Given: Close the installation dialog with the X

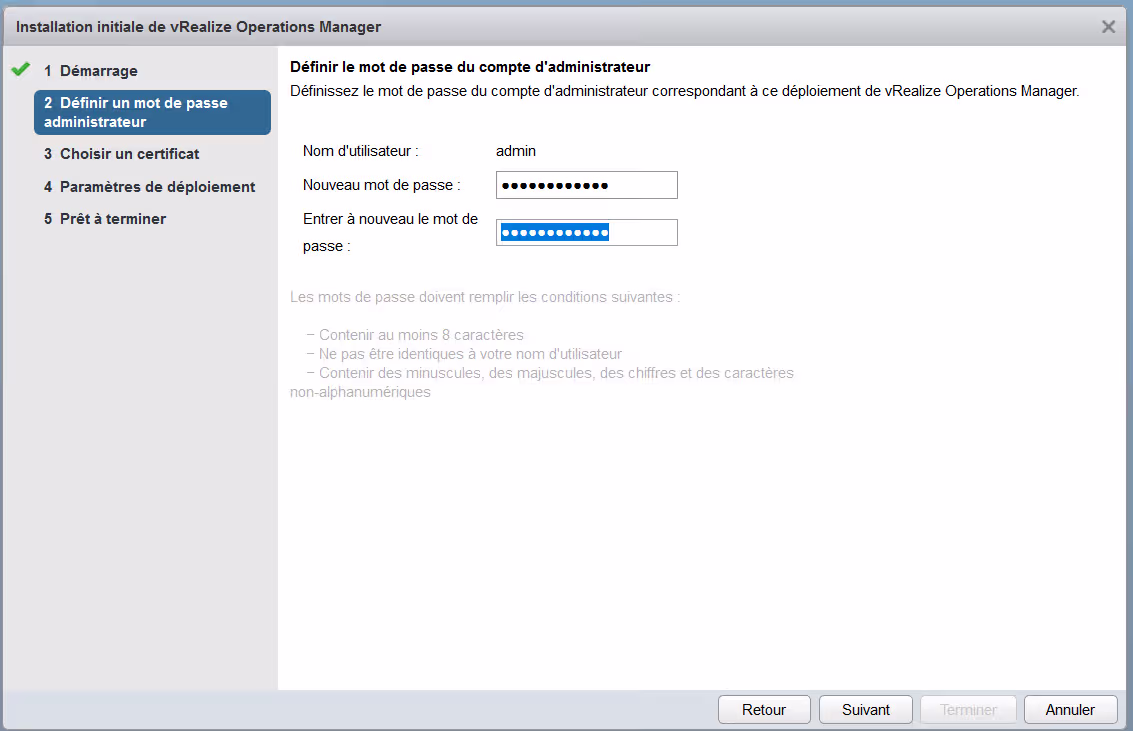Looking at the screenshot, I should (1108, 27).
